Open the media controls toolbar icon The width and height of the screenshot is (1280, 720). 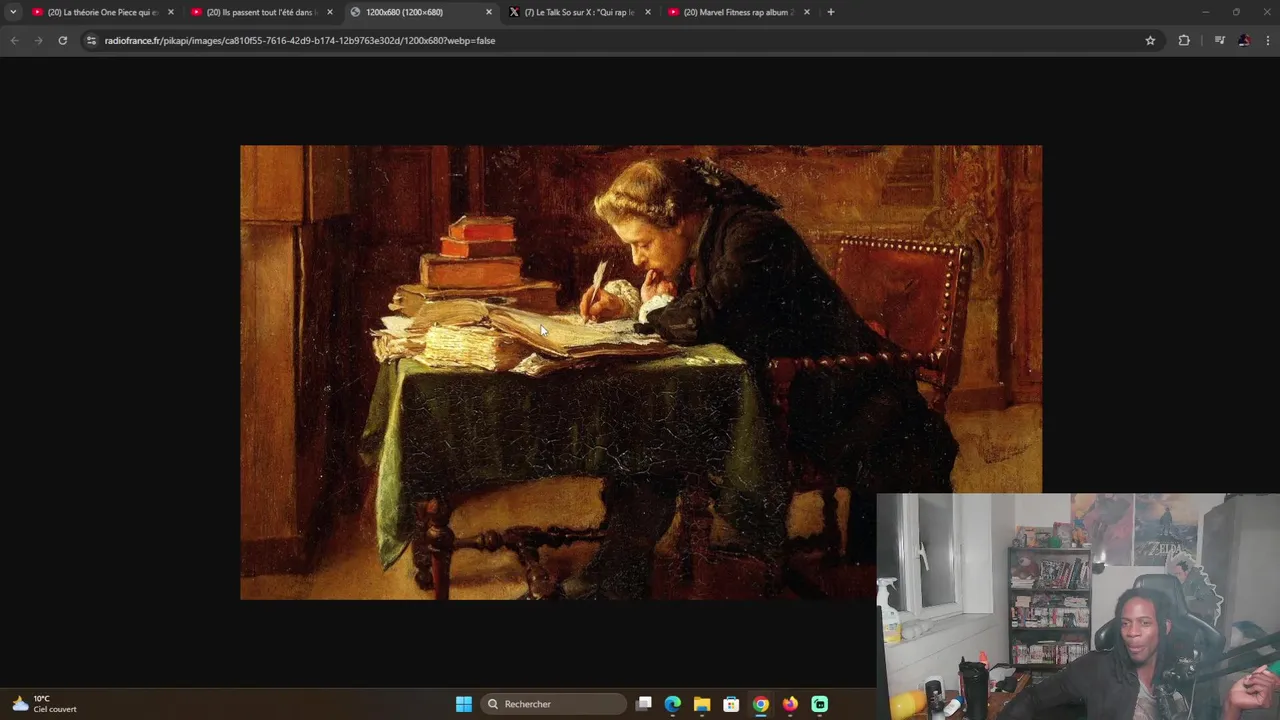click(x=1219, y=40)
